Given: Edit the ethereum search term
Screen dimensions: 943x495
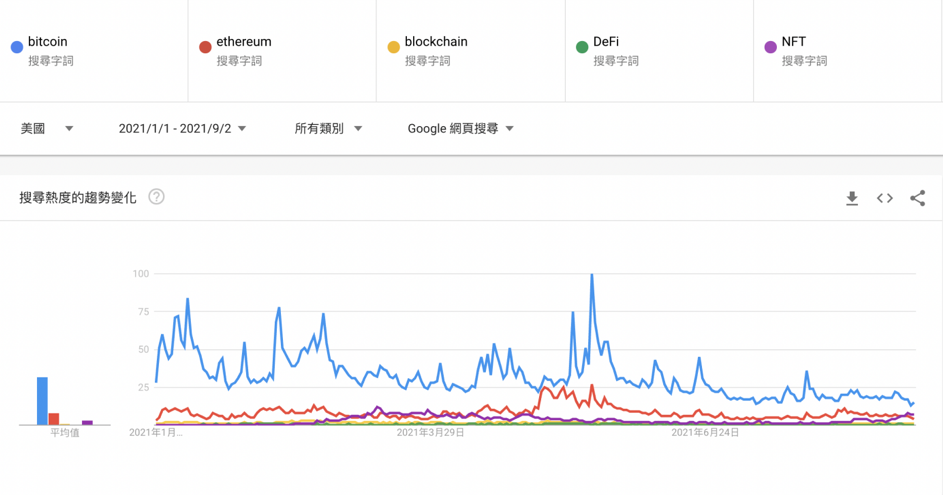Looking at the screenshot, I should tap(244, 42).
